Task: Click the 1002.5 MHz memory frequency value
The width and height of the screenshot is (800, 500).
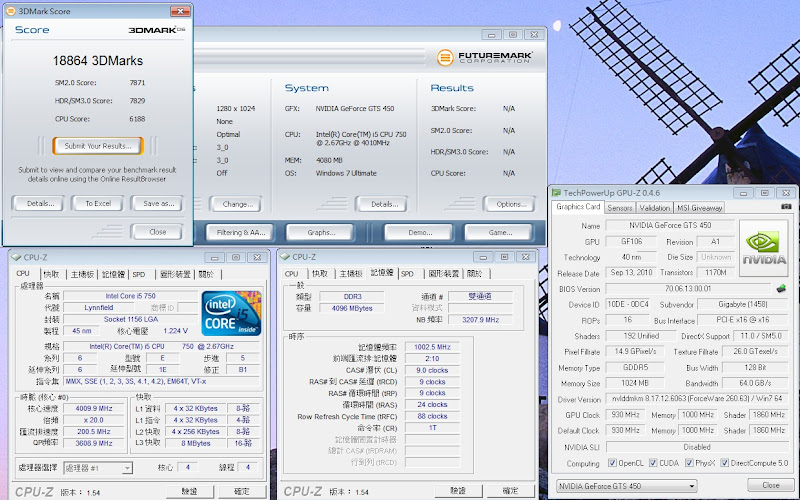Action: coord(432,346)
